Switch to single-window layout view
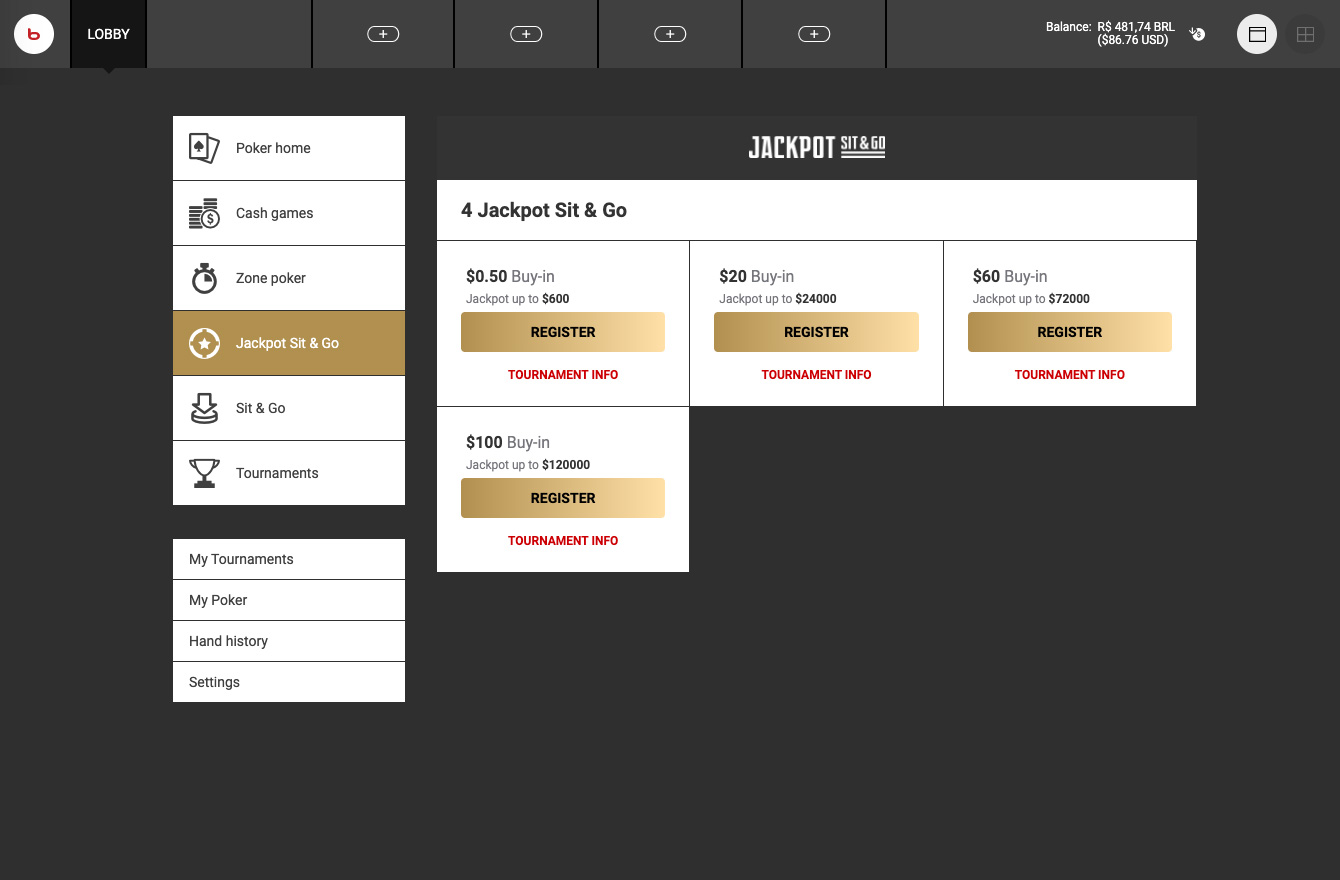Image resolution: width=1340 pixels, height=880 pixels. tap(1257, 34)
